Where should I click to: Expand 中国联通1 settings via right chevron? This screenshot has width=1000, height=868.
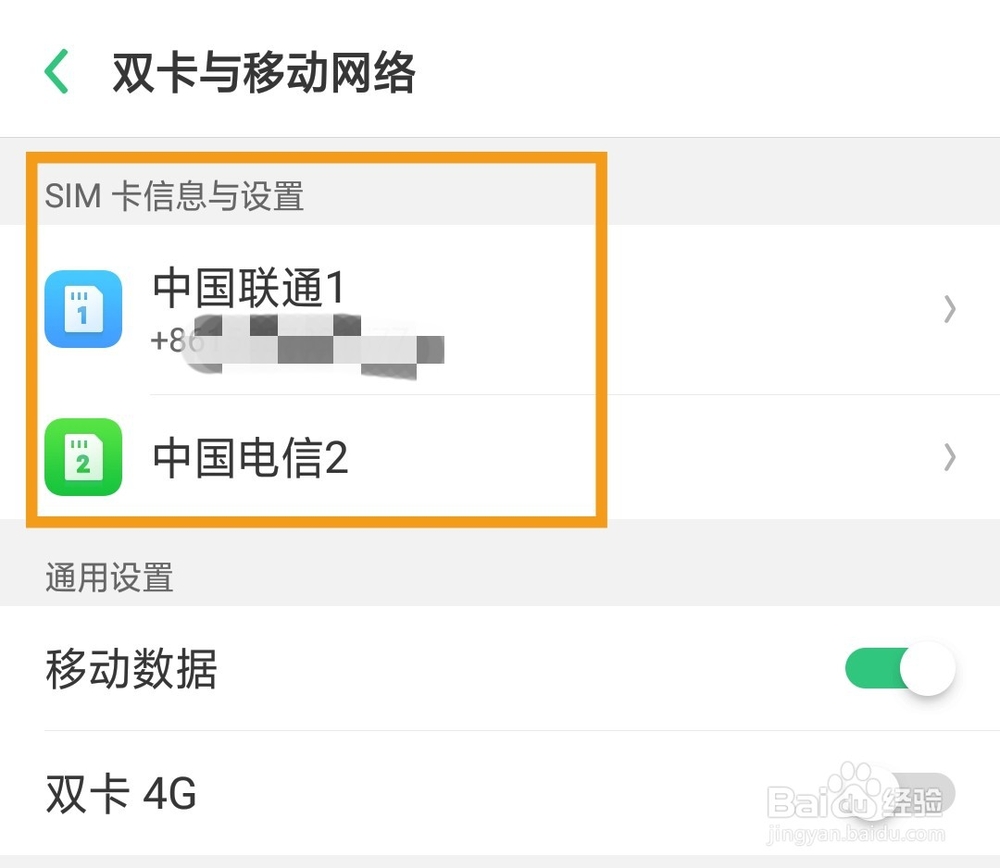948,309
